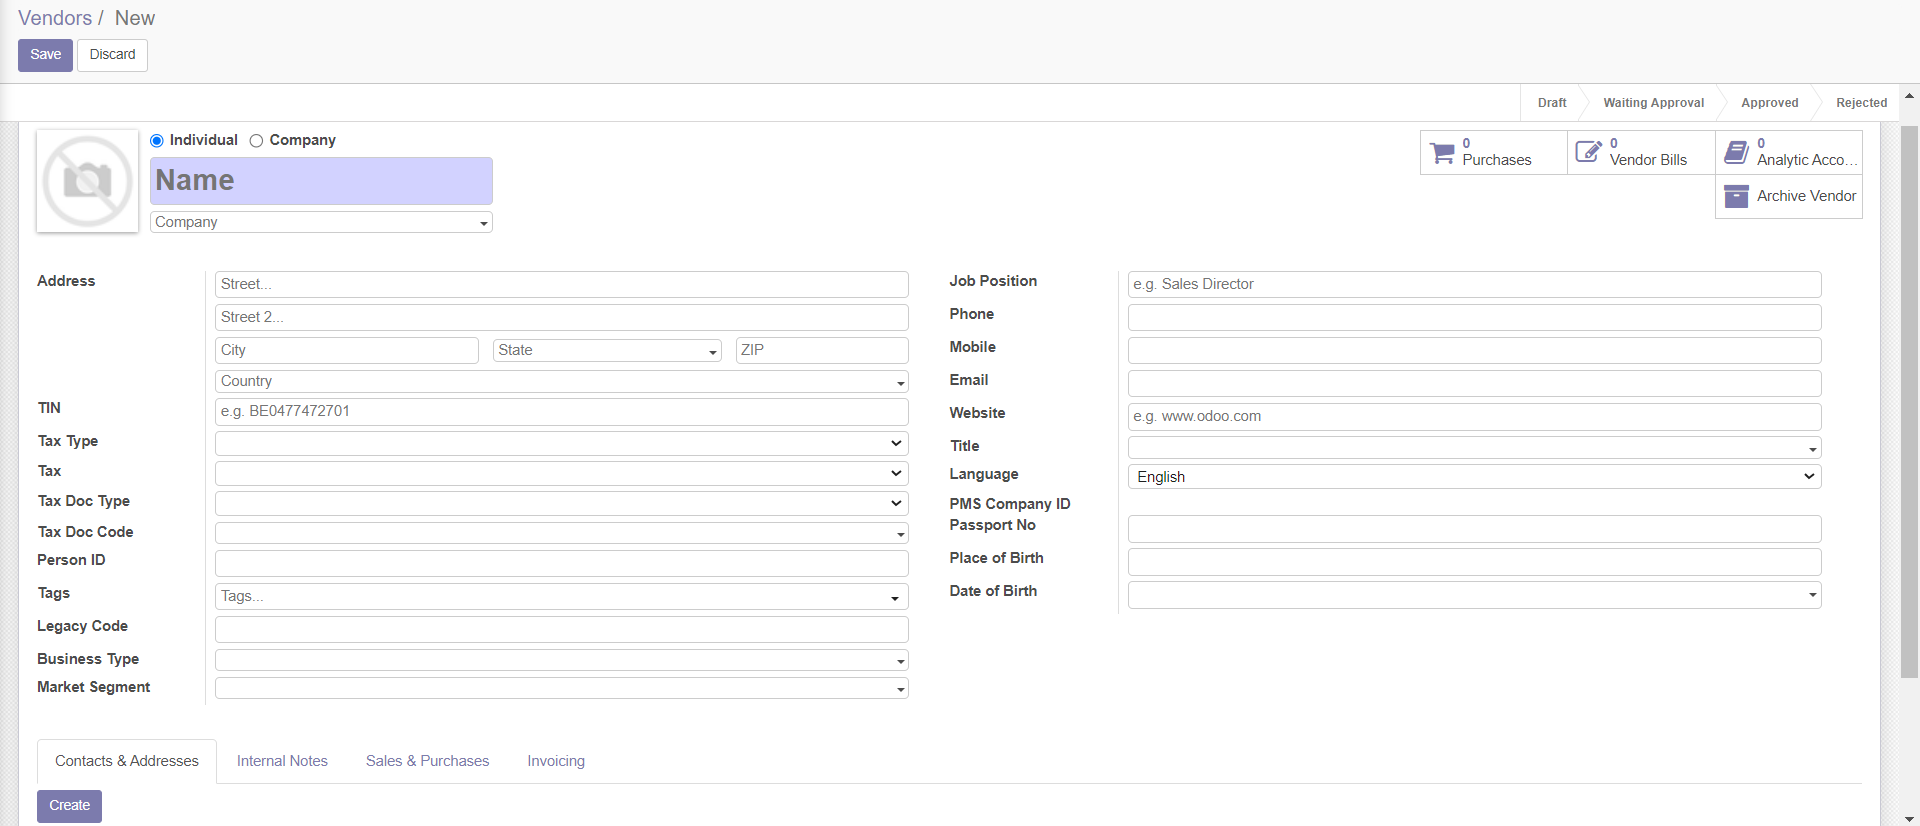The image size is (1920, 826).
Task: Open the Market Segment dropdown
Action: (x=561, y=688)
